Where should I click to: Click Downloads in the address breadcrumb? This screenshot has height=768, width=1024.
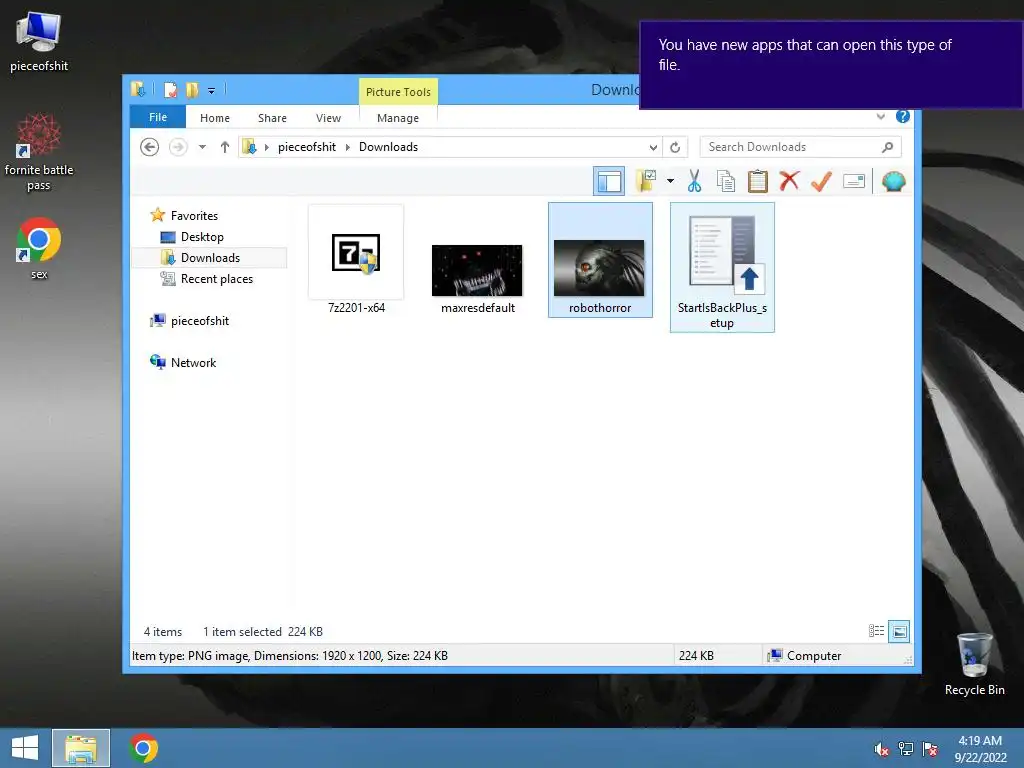click(389, 147)
